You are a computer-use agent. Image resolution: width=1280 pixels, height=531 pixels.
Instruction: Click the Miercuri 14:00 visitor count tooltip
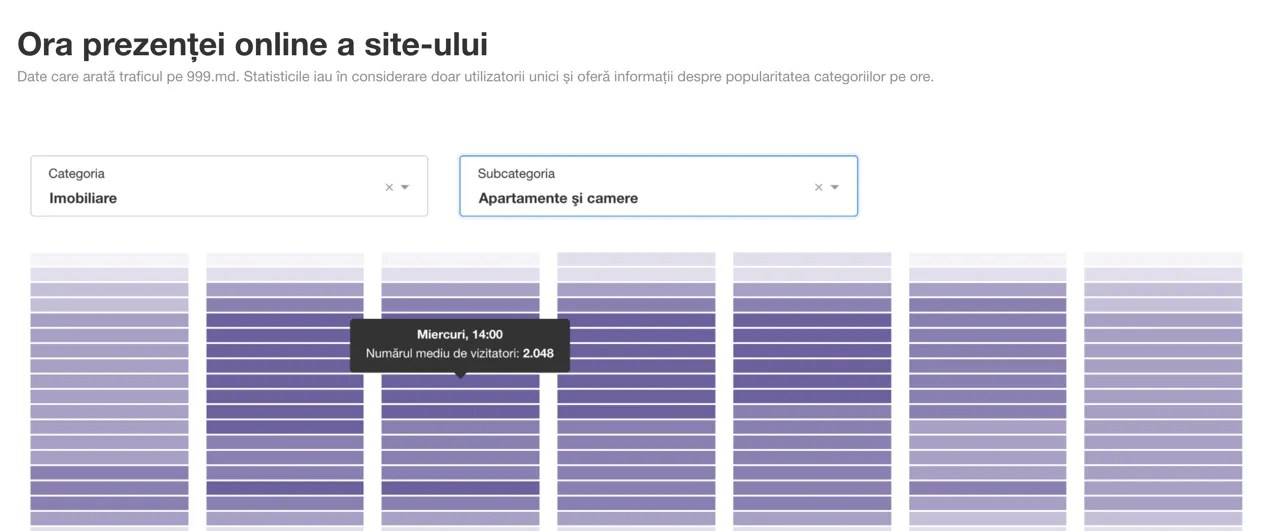click(460, 345)
